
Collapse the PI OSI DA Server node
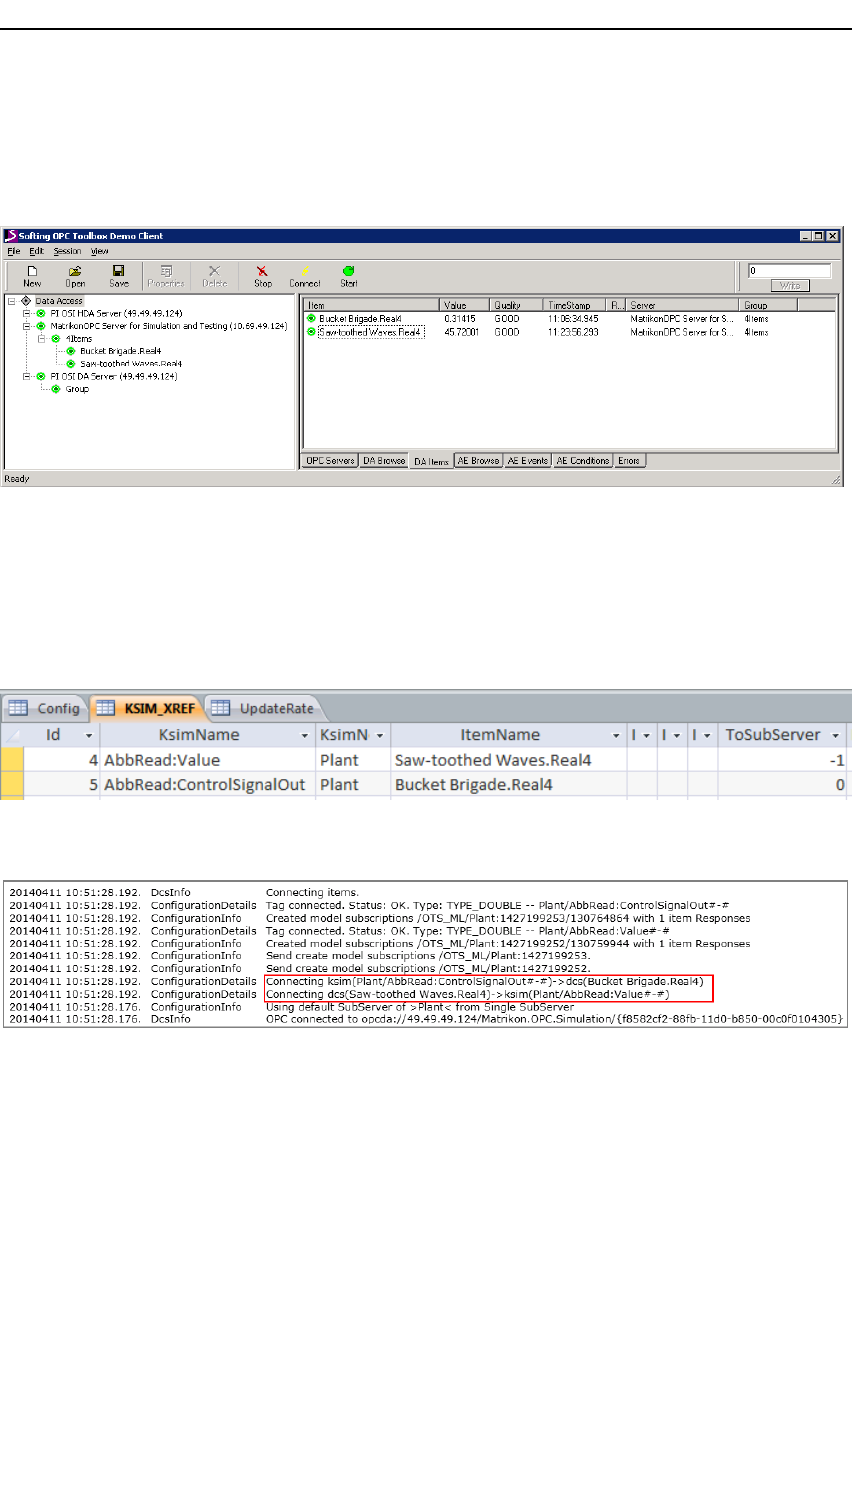pyautogui.click(x=27, y=377)
